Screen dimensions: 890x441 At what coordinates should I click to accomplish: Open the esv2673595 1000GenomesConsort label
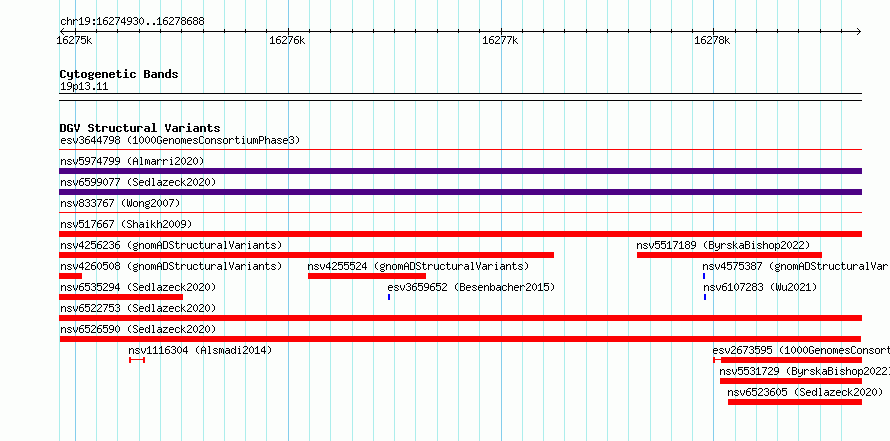[801, 350]
